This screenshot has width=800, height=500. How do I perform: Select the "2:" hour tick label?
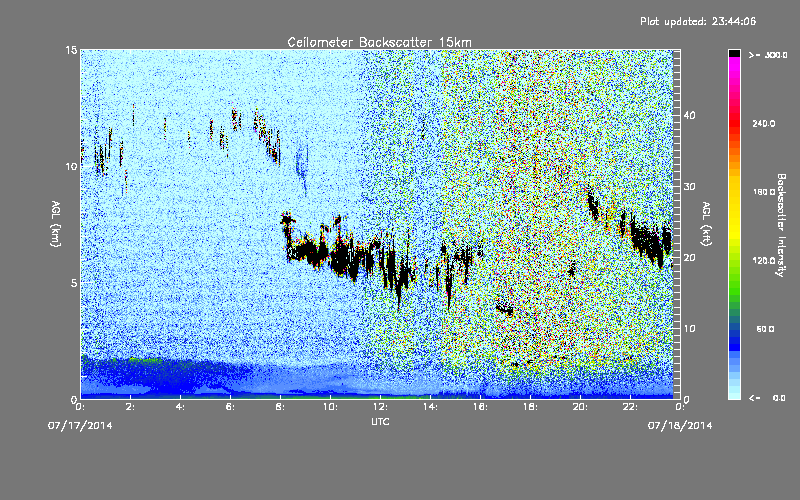[130, 407]
